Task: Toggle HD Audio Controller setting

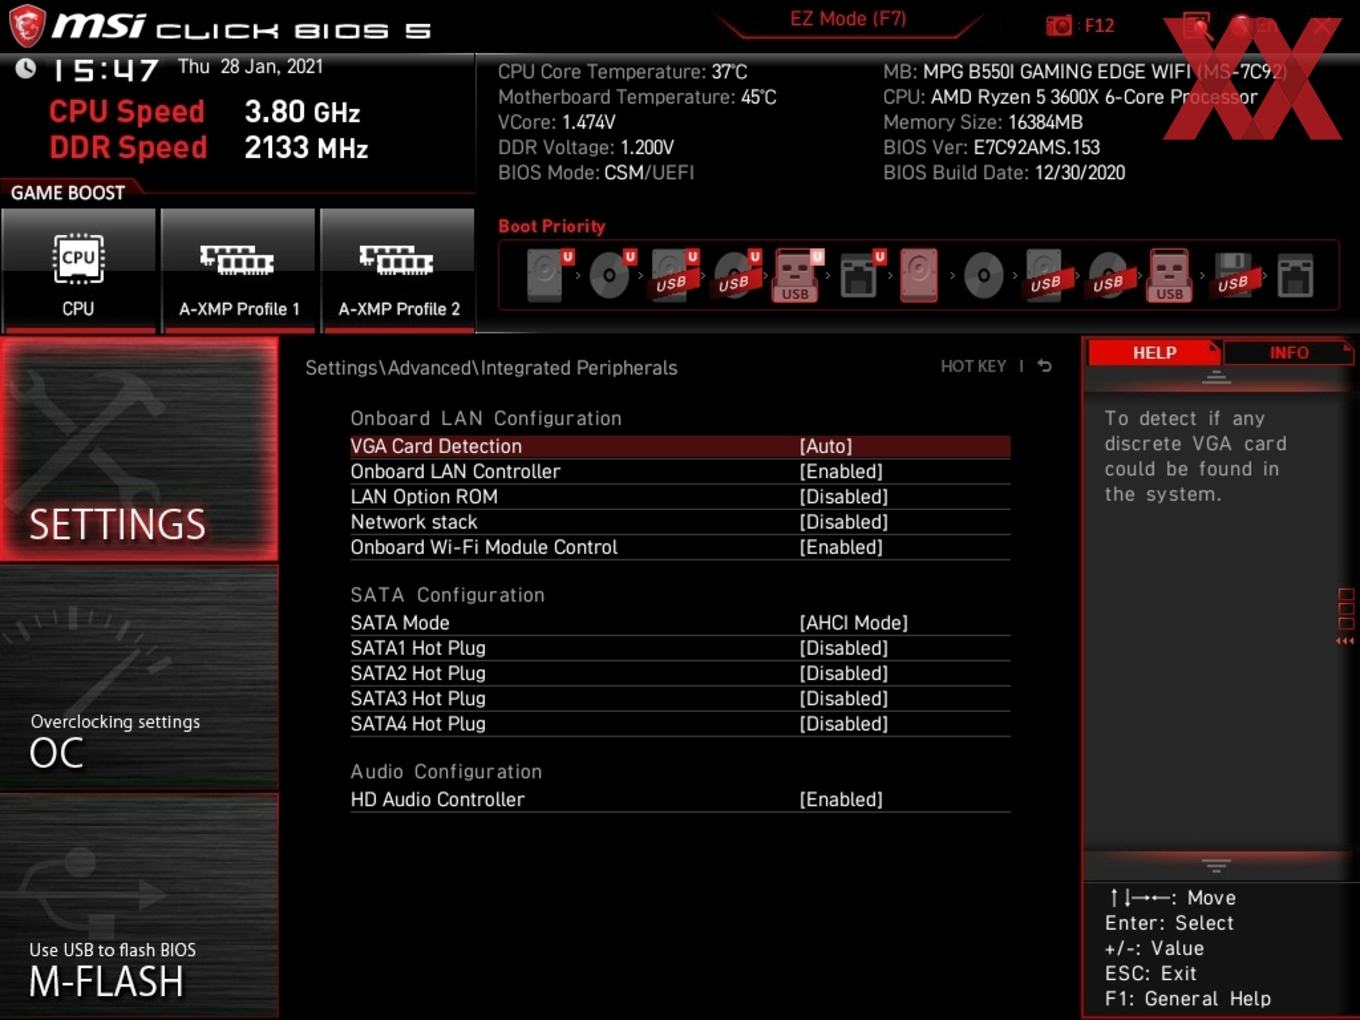Action: pos(680,799)
